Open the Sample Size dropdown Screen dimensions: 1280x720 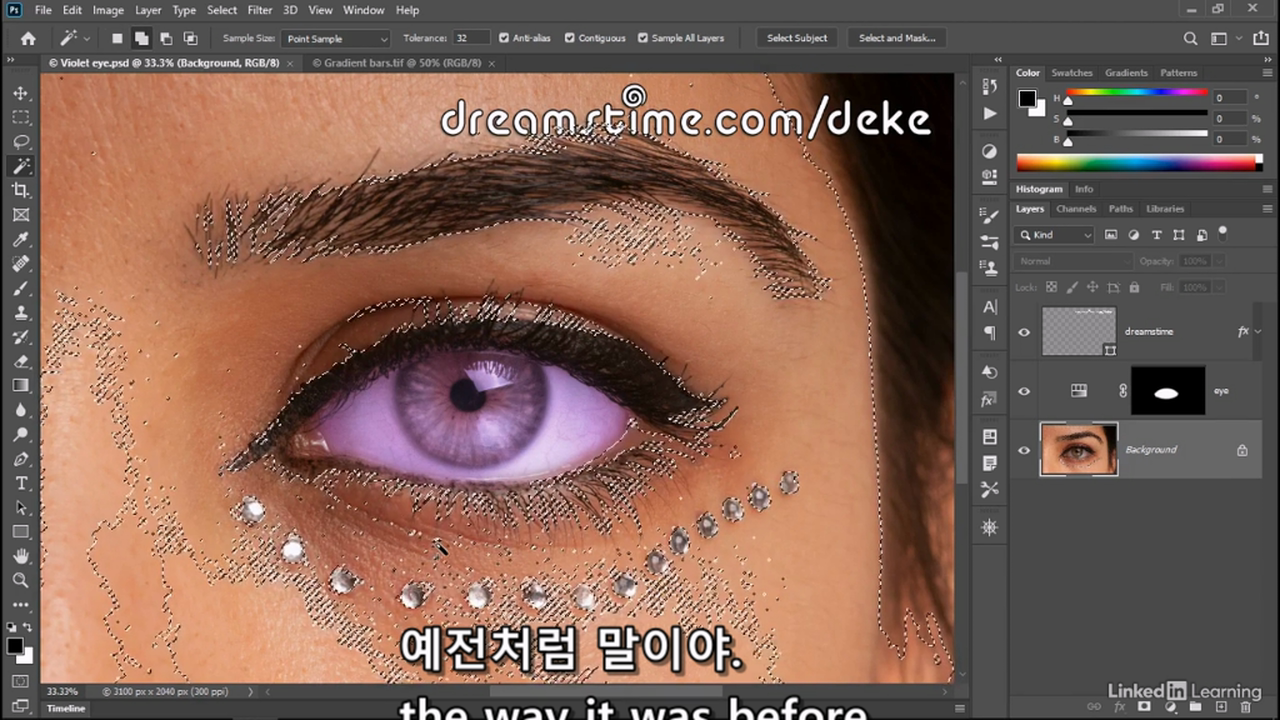(336, 38)
